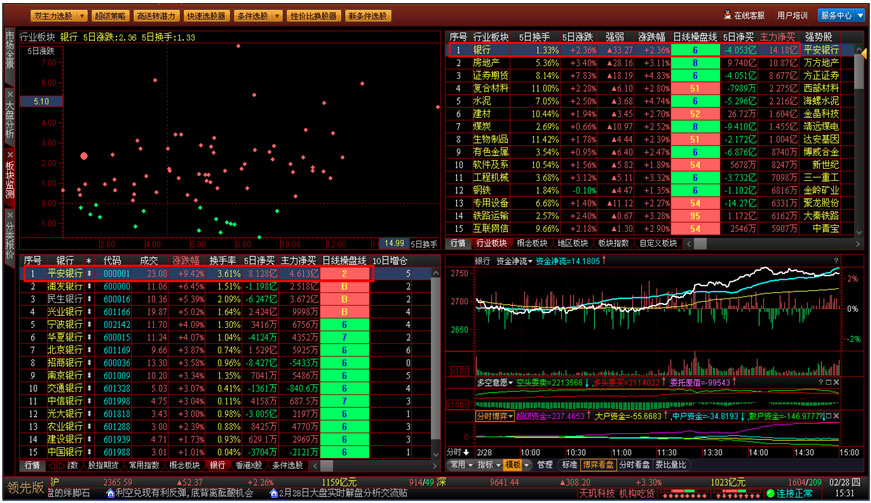Image resolution: width=871 pixels, height=503 pixels.
Task: Select the 房地产 sector row
Action: [x=650, y=63]
